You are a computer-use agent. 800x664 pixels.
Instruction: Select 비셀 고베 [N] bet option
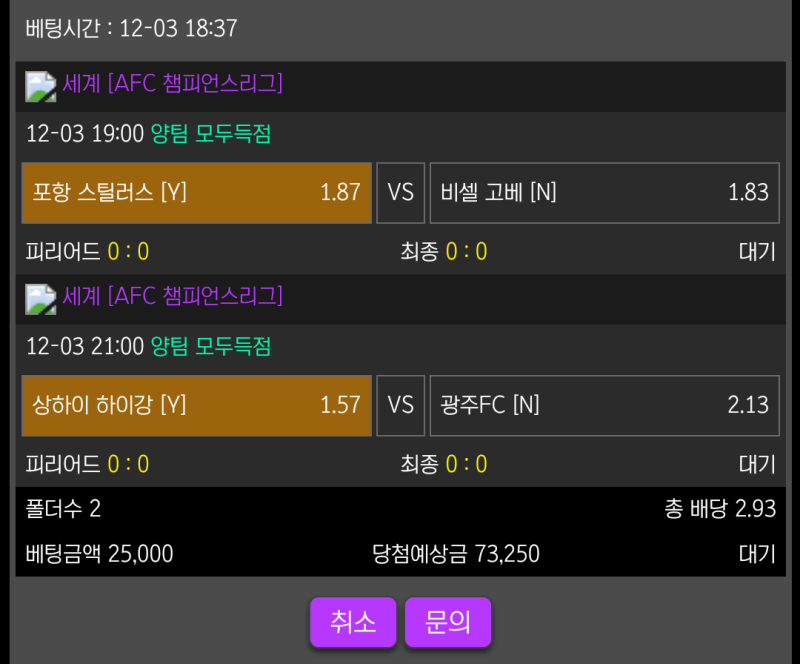tap(604, 193)
